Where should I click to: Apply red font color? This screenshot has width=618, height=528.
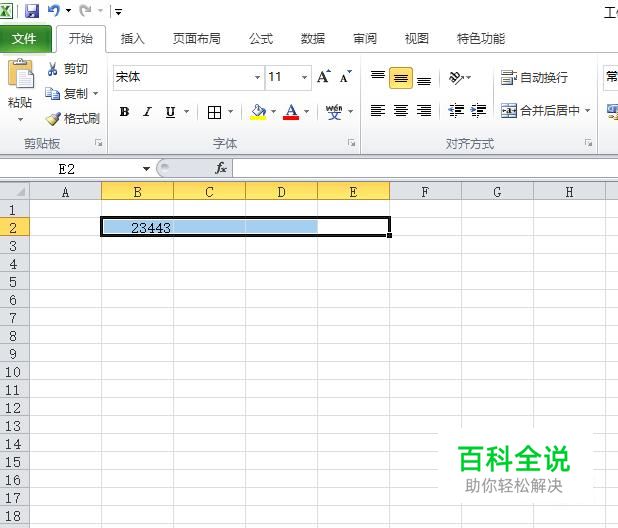point(291,112)
